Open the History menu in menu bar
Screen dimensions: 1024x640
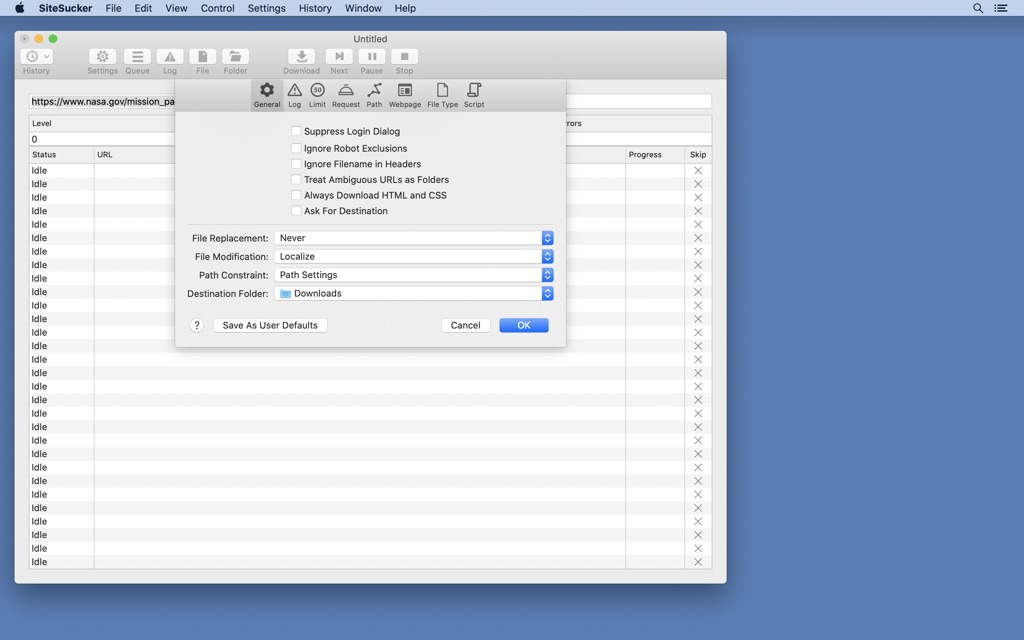click(315, 8)
